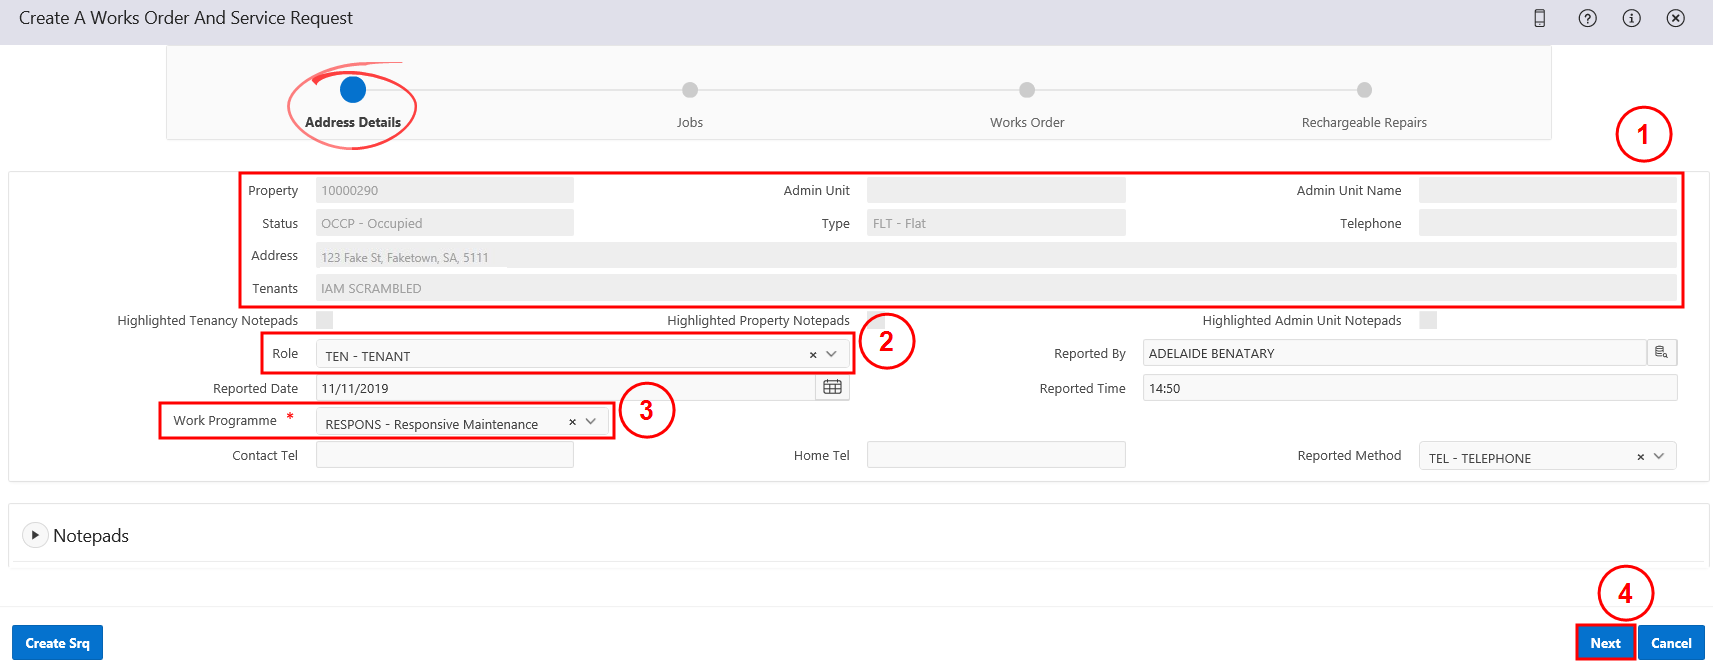This screenshot has height=672, width=1713.
Task: Click the information icon in header
Action: (x=1631, y=18)
